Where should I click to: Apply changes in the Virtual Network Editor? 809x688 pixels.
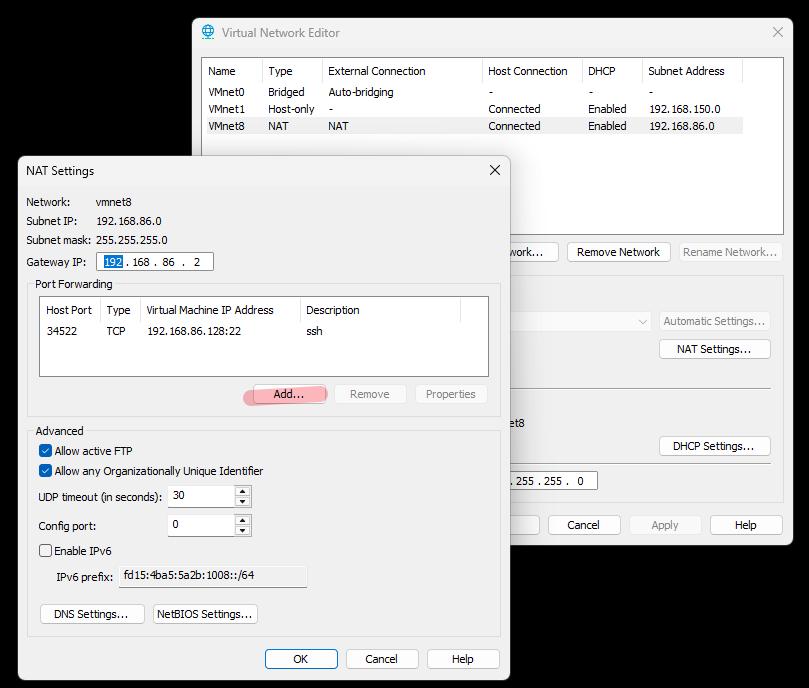click(x=664, y=524)
